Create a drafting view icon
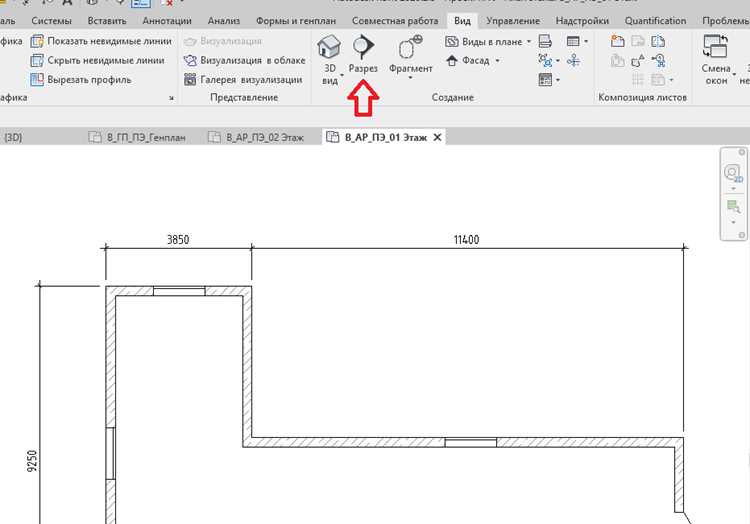Image resolution: width=750 pixels, height=524 pixels. click(x=545, y=41)
